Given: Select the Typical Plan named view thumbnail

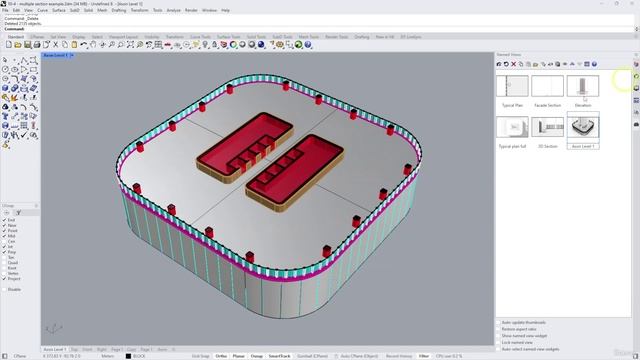Looking at the screenshot, I should click(512, 86).
